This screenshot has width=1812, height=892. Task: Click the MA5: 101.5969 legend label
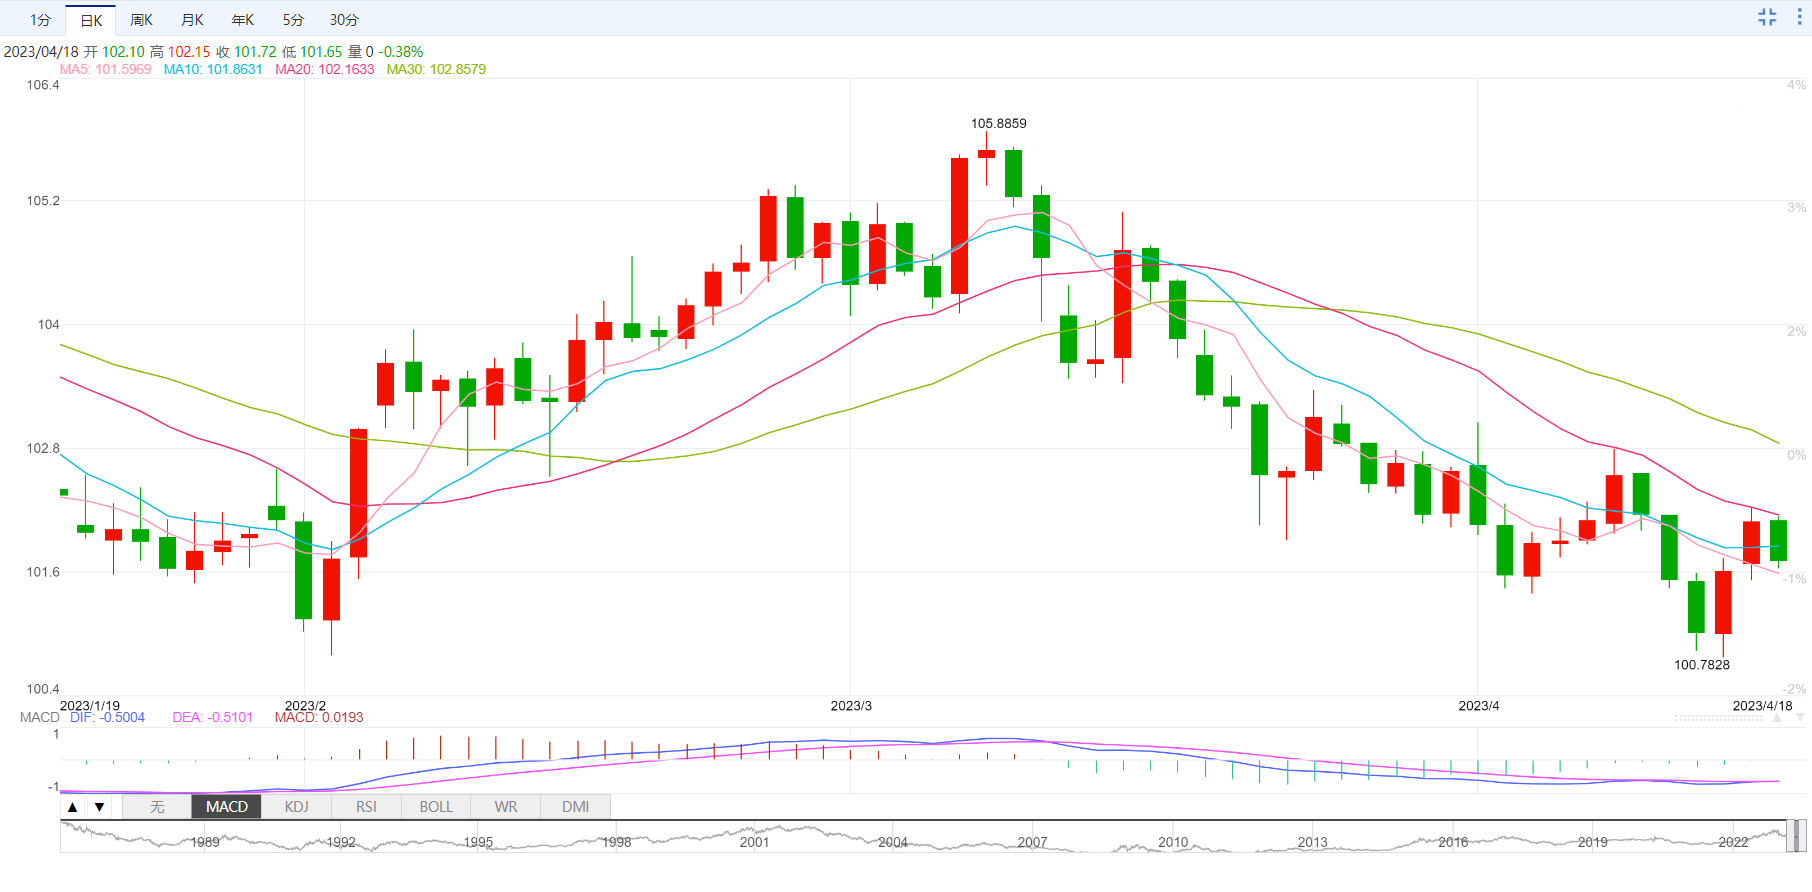pos(106,69)
